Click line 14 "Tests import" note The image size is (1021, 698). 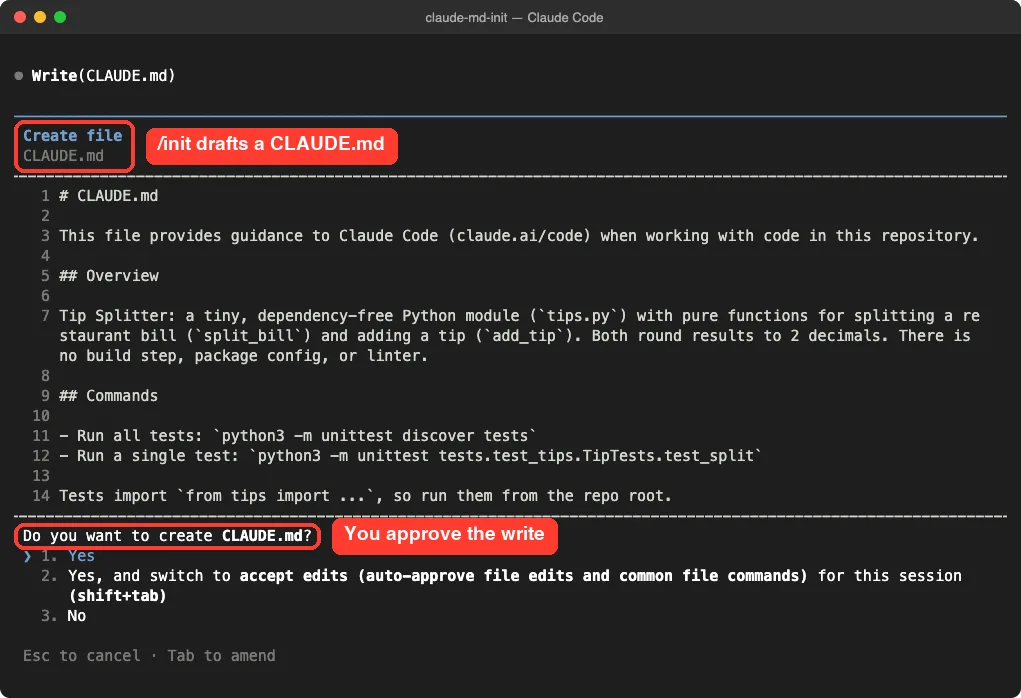pyautogui.click(x=365, y=496)
